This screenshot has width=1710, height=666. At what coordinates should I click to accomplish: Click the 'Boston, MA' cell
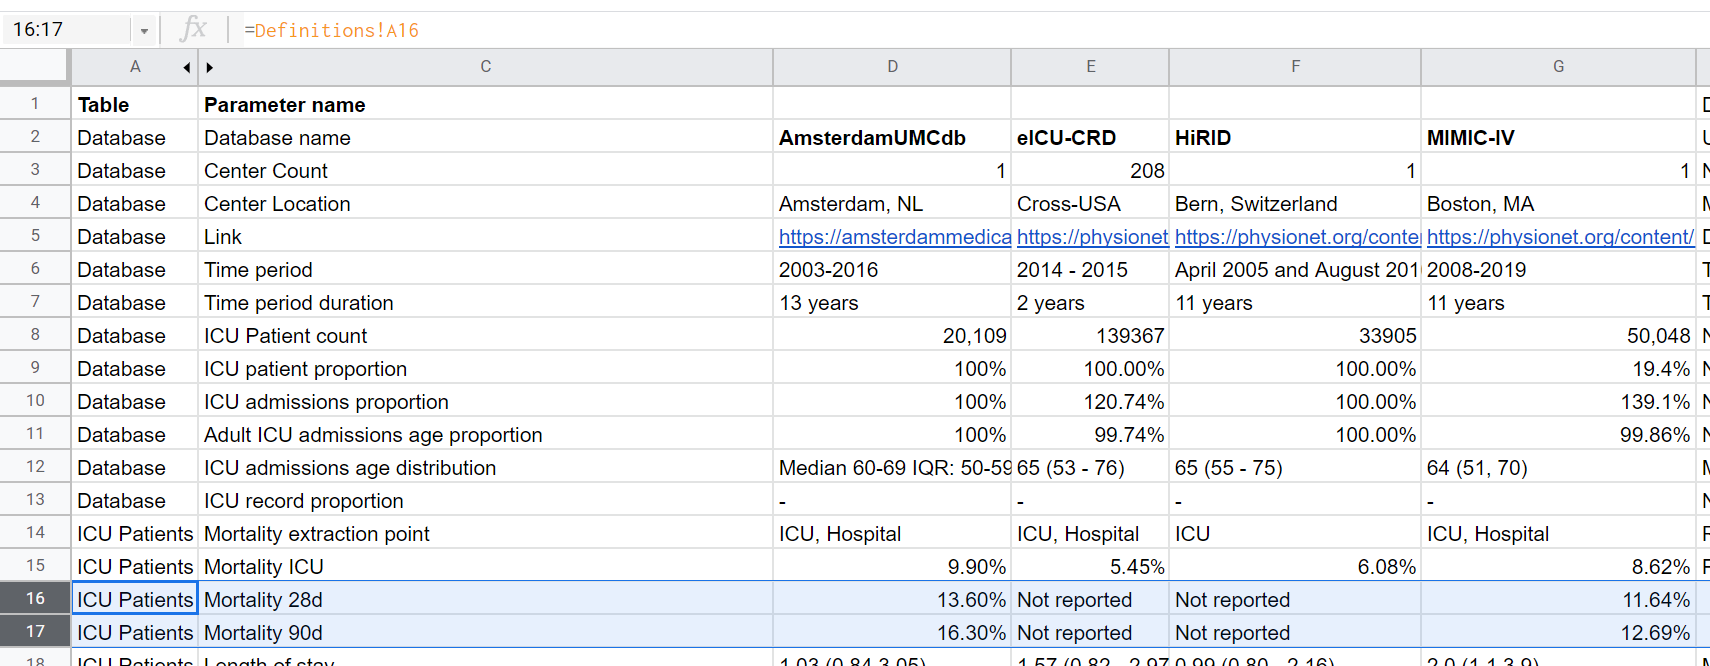1558,203
